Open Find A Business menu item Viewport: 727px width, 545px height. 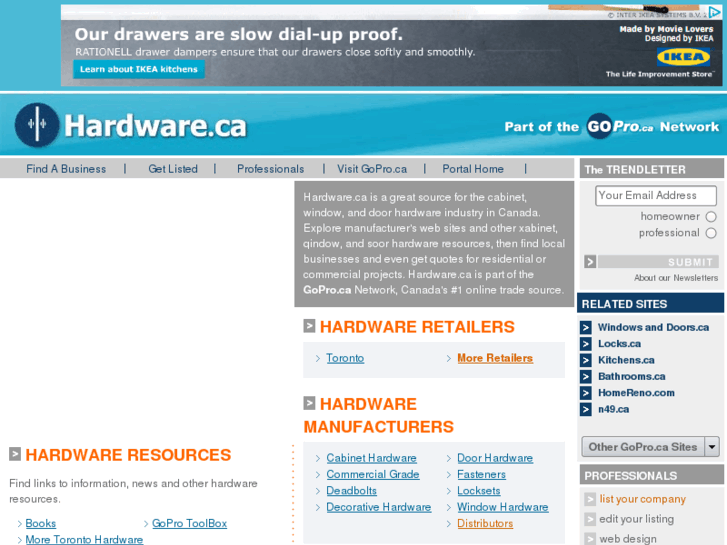point(66,169)
